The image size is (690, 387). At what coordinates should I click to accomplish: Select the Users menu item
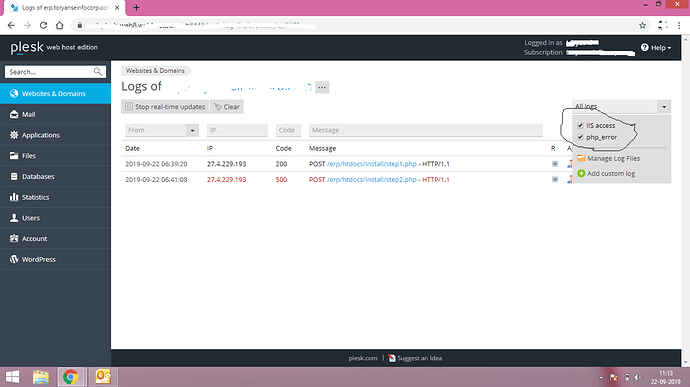click(x=55, y=217)
